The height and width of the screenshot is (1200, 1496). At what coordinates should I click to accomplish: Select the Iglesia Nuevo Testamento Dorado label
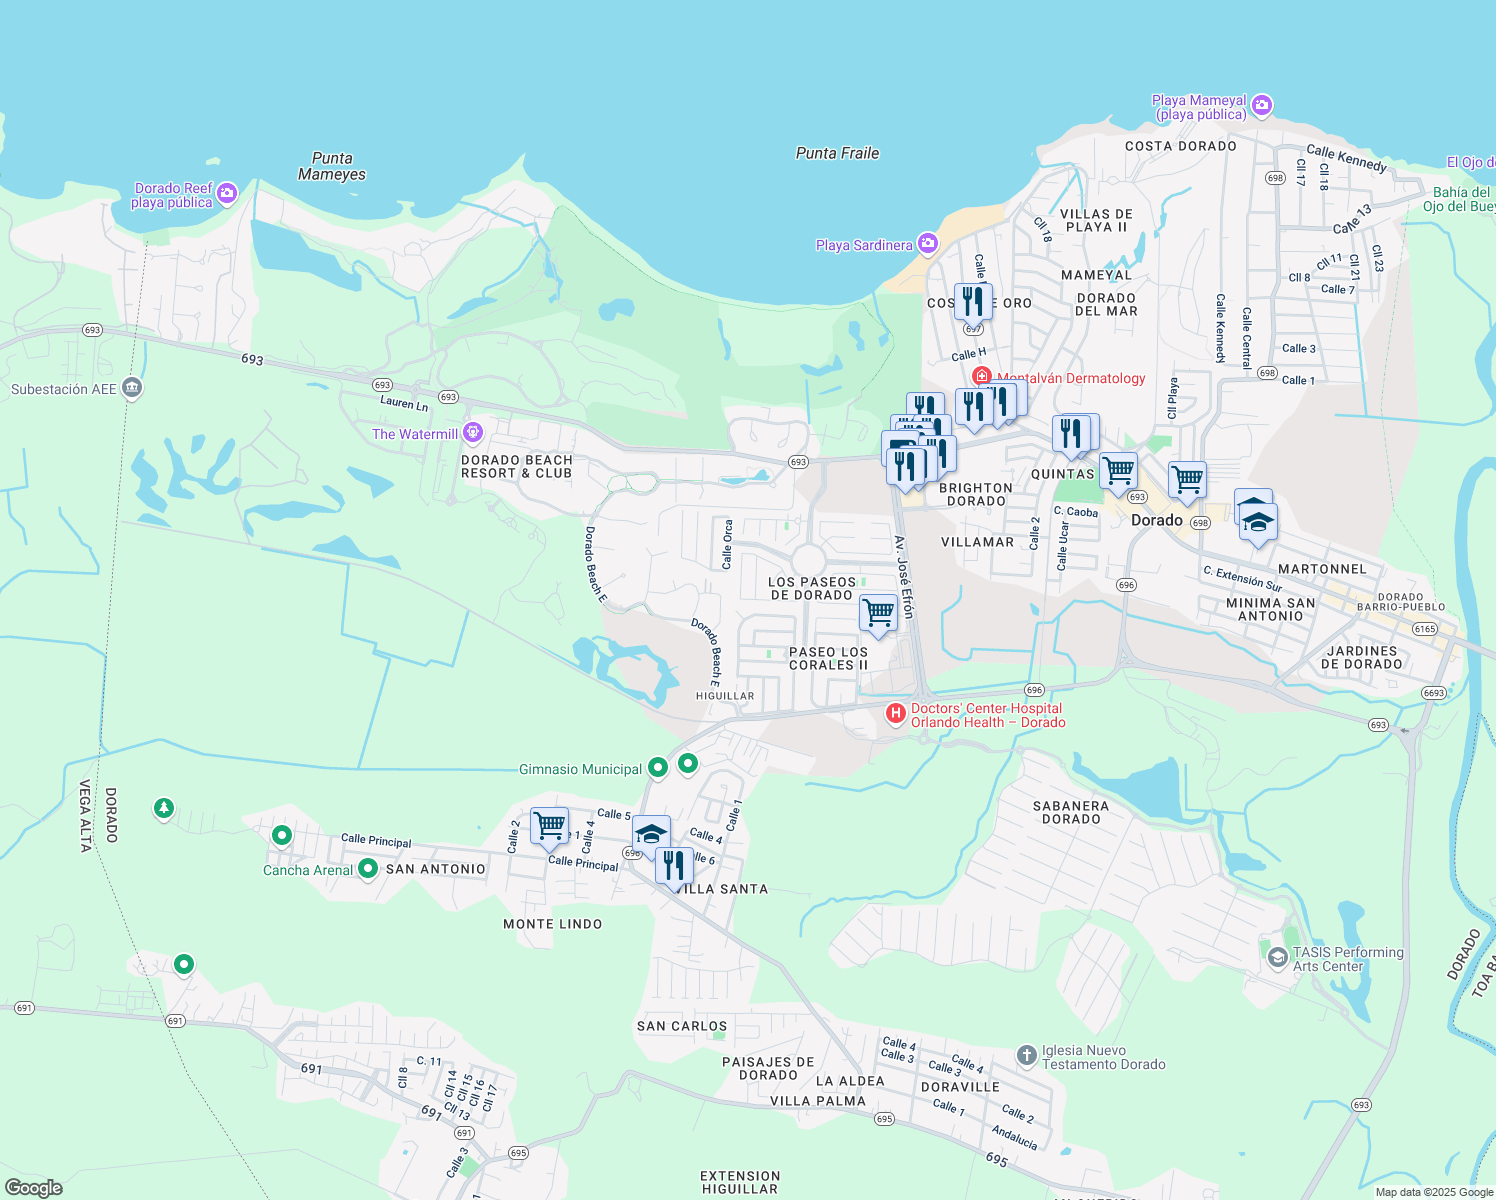point(1104,1057)
